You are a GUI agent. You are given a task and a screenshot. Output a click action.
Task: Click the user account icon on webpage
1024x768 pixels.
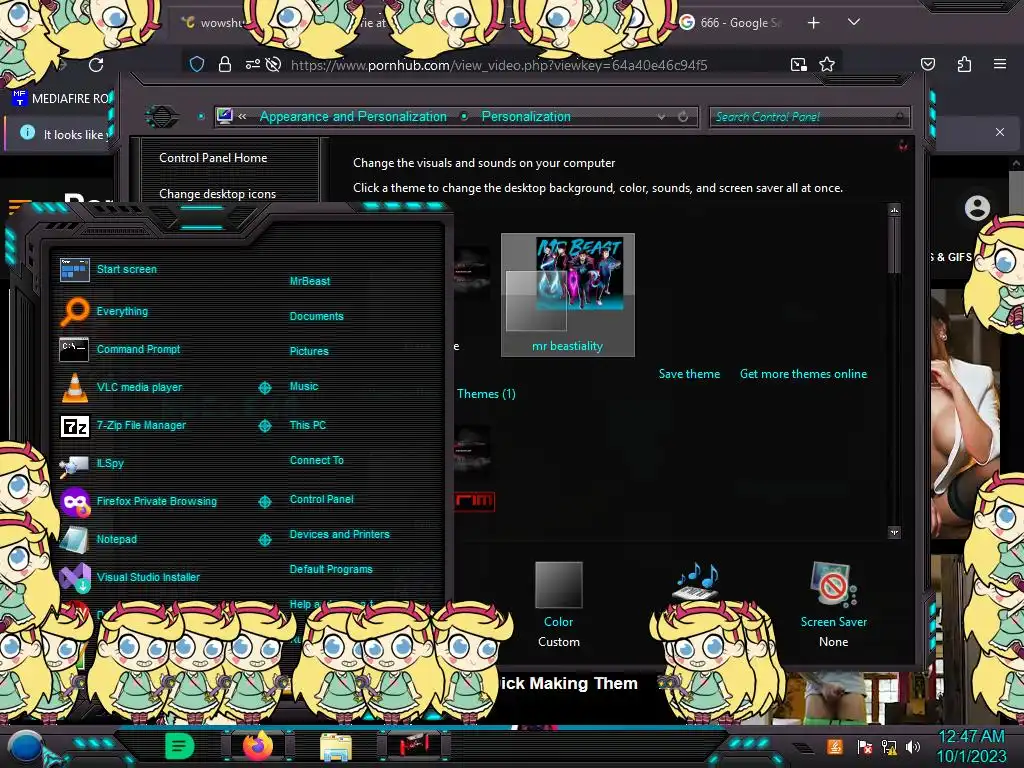coord(977,208)
